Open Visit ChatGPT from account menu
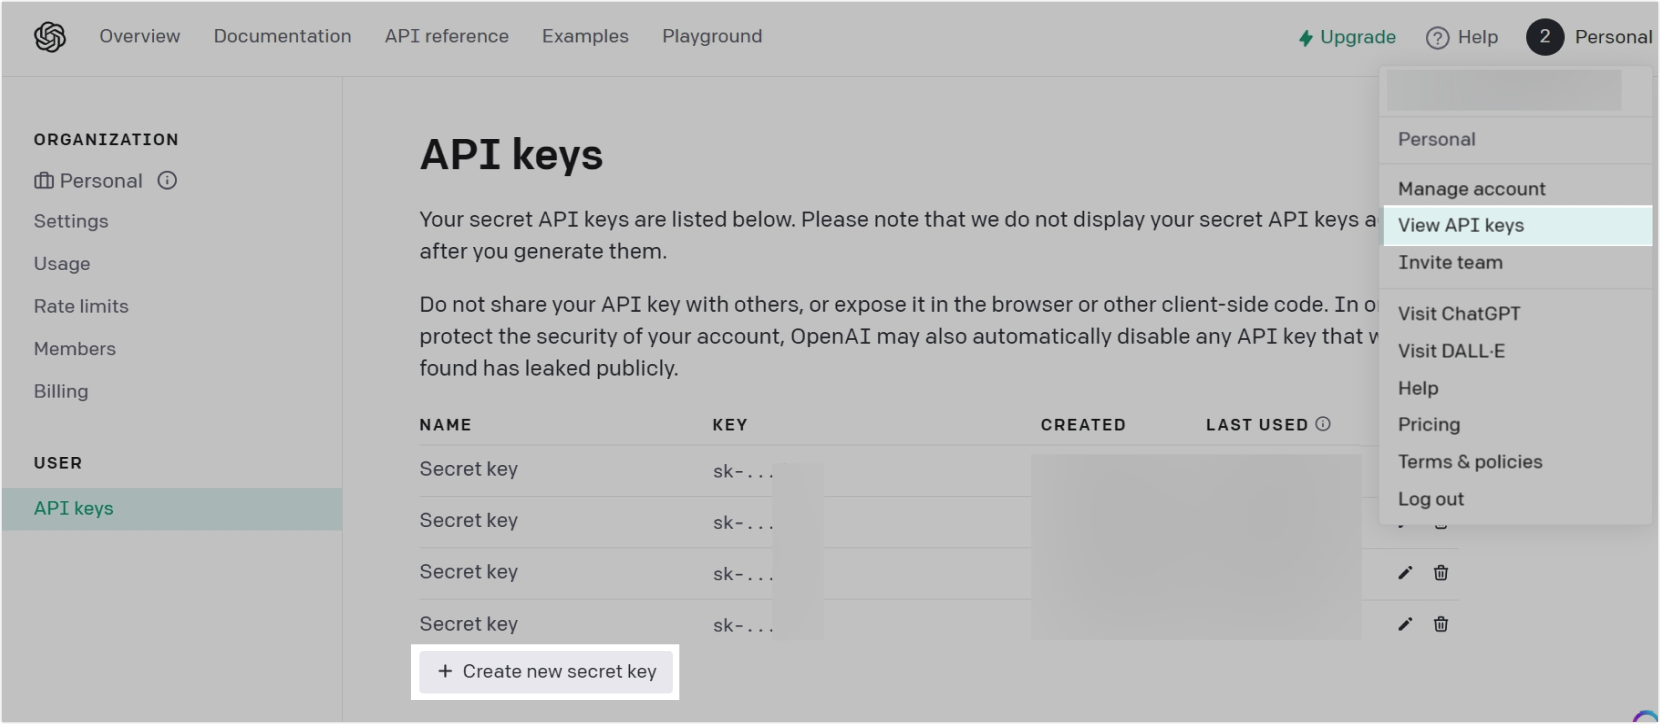This screenshot has height=724, width=1660. click(1458, 314)
